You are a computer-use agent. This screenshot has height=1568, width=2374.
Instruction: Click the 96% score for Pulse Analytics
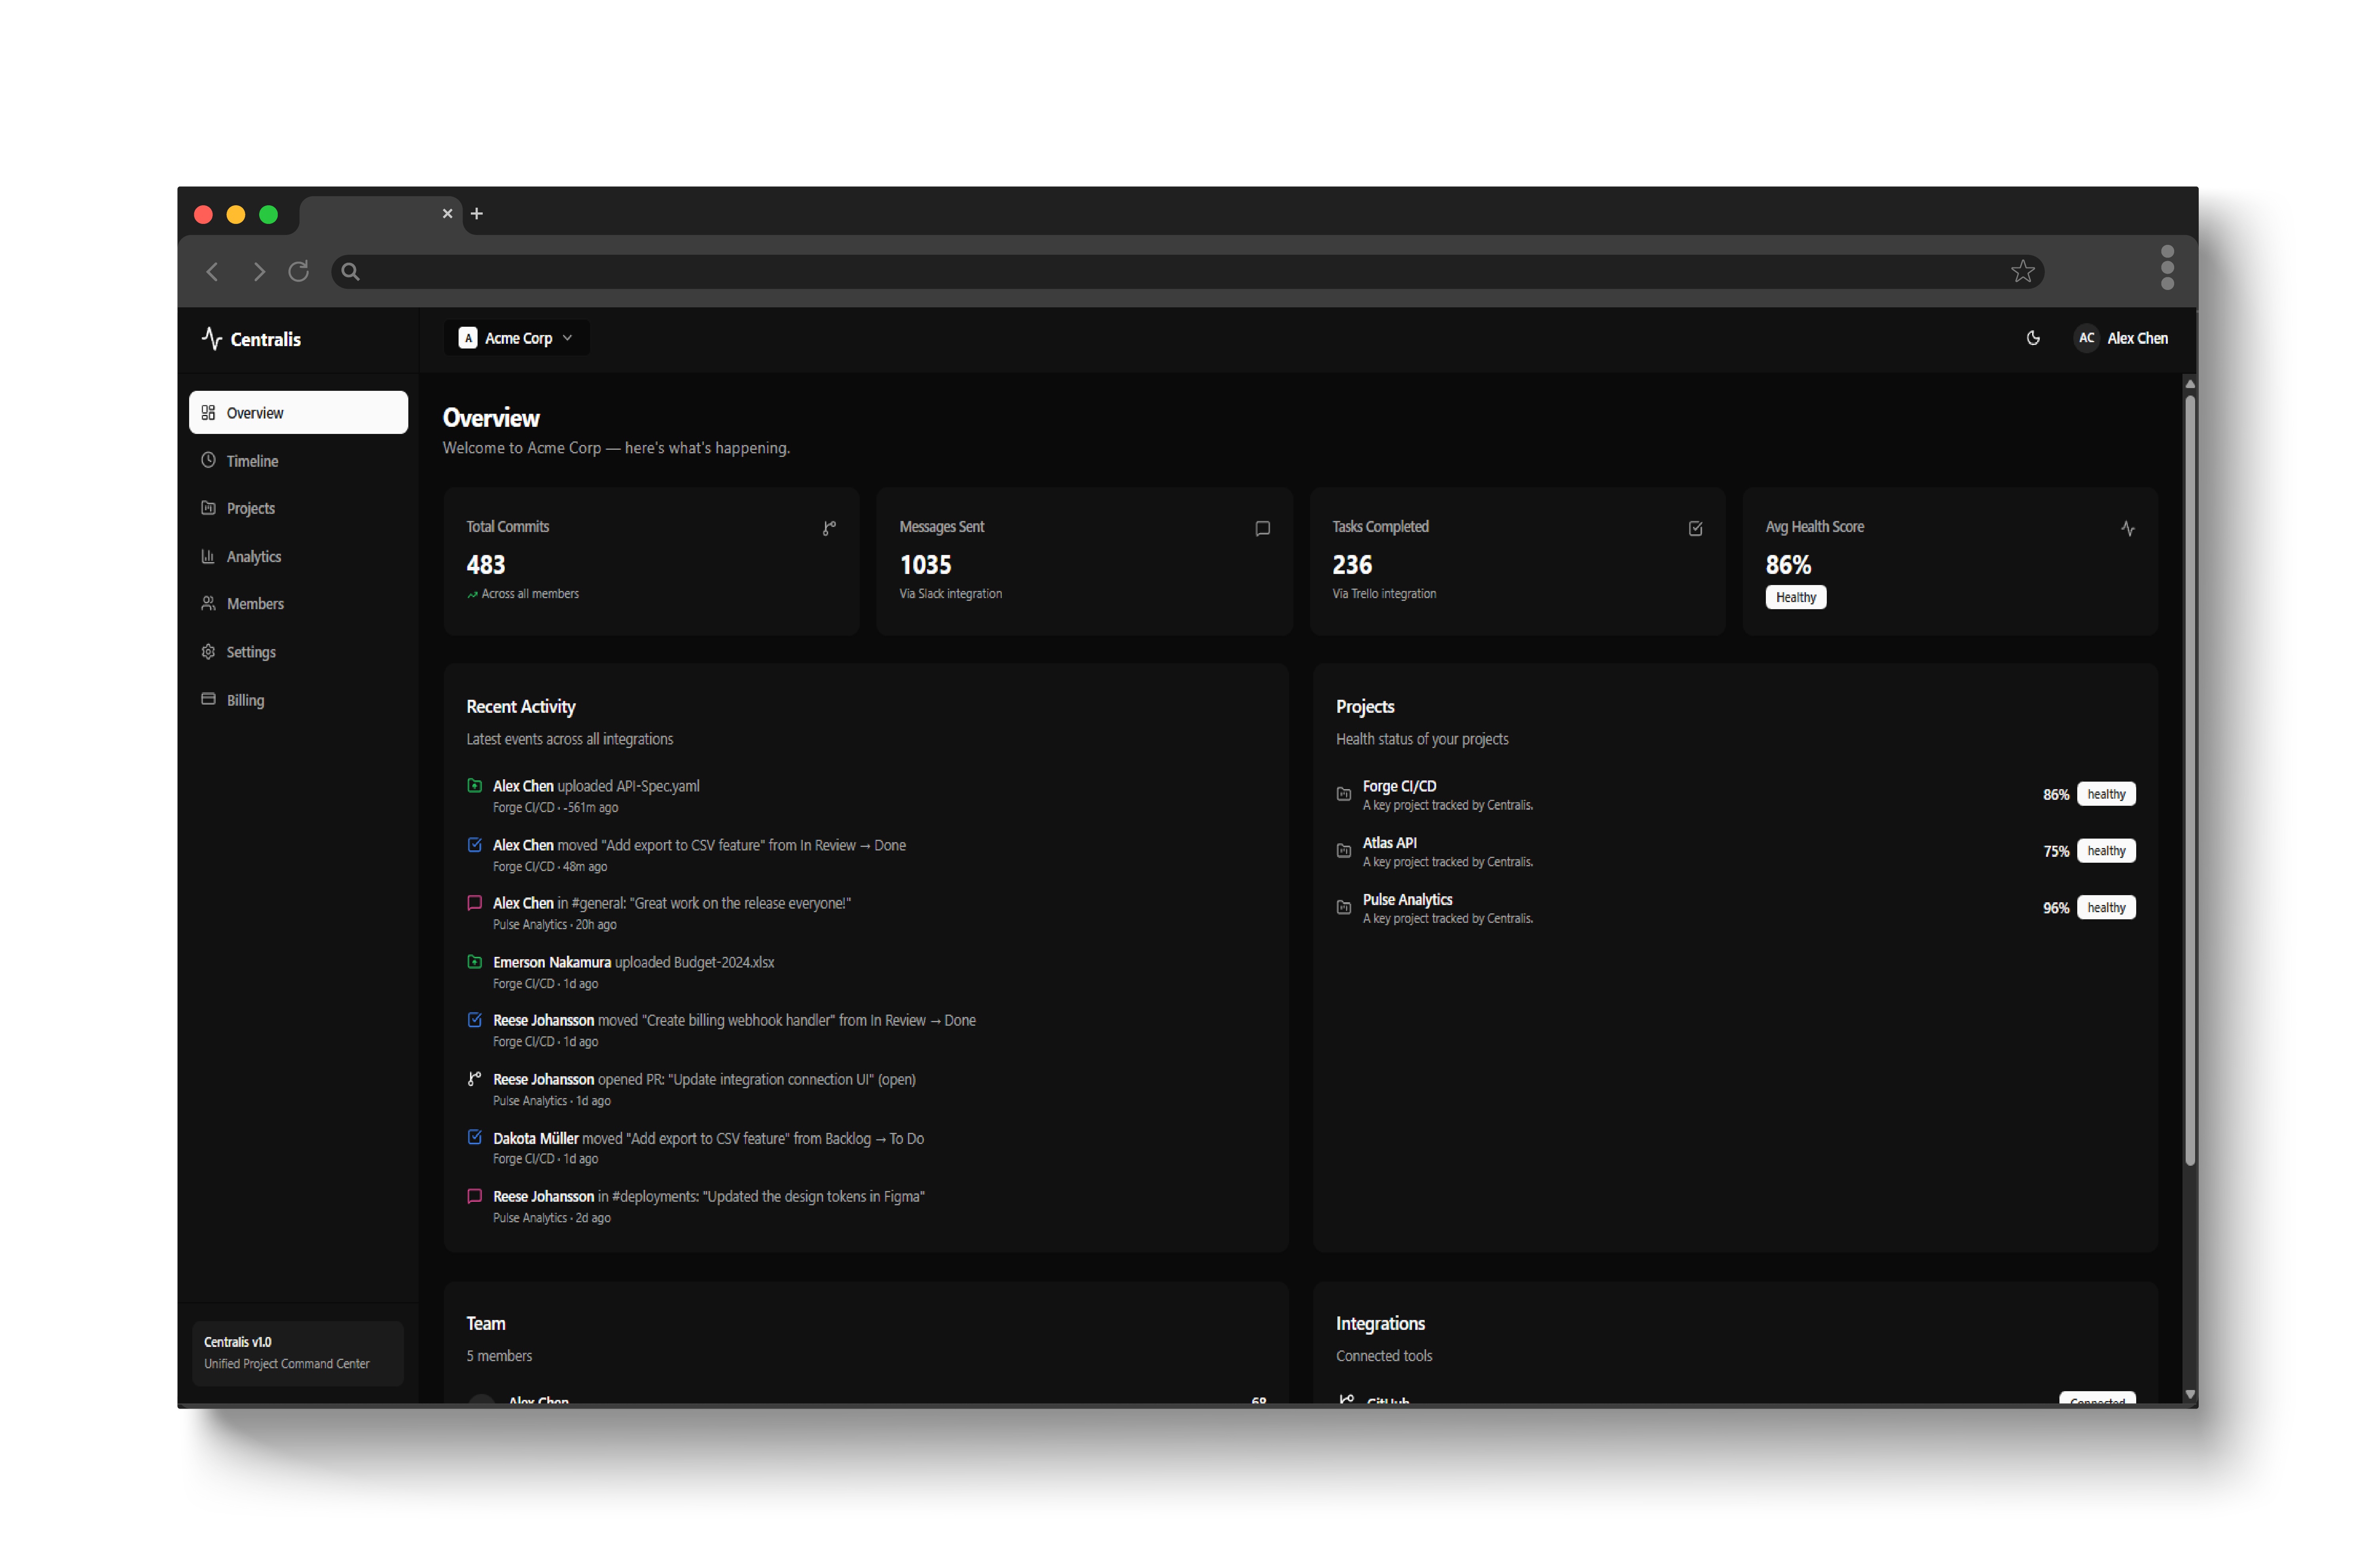click(2055, 908)
